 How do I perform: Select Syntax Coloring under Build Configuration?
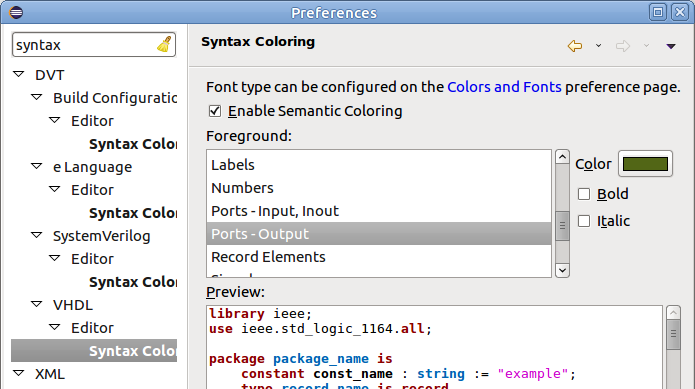click(x=133, y=144)
